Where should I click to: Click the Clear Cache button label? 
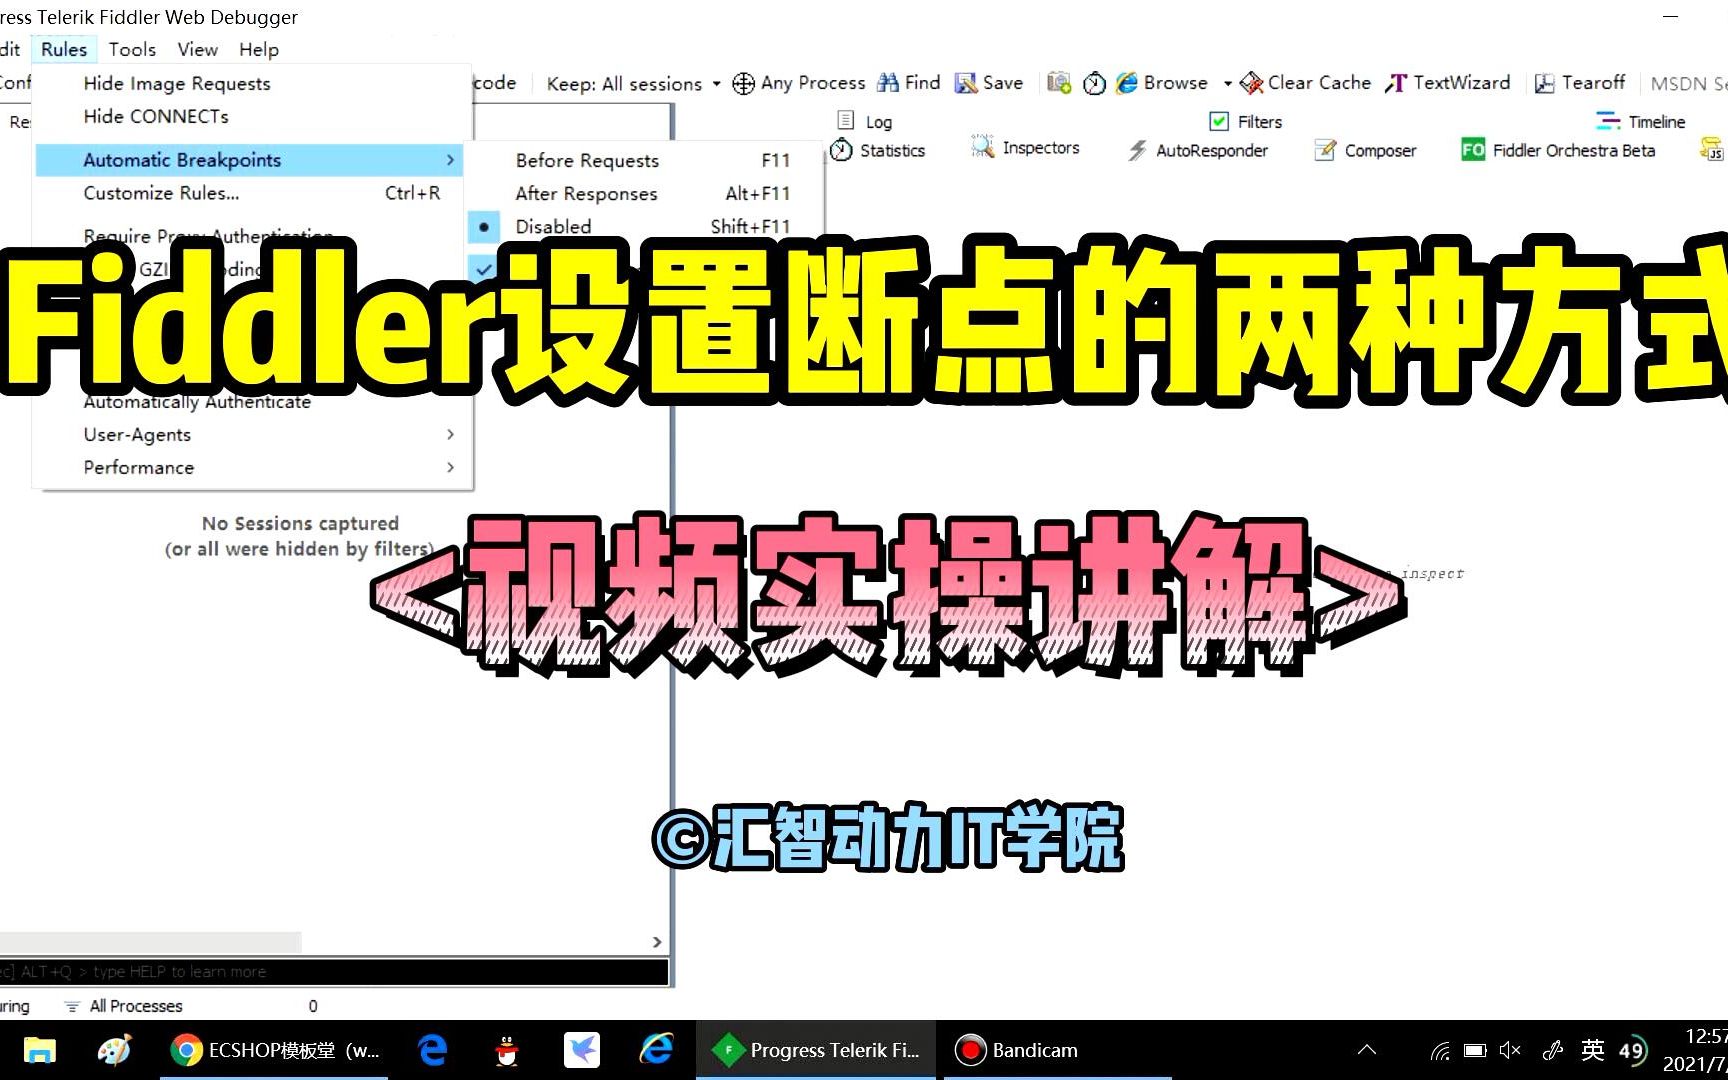(x=1319, y=83)
